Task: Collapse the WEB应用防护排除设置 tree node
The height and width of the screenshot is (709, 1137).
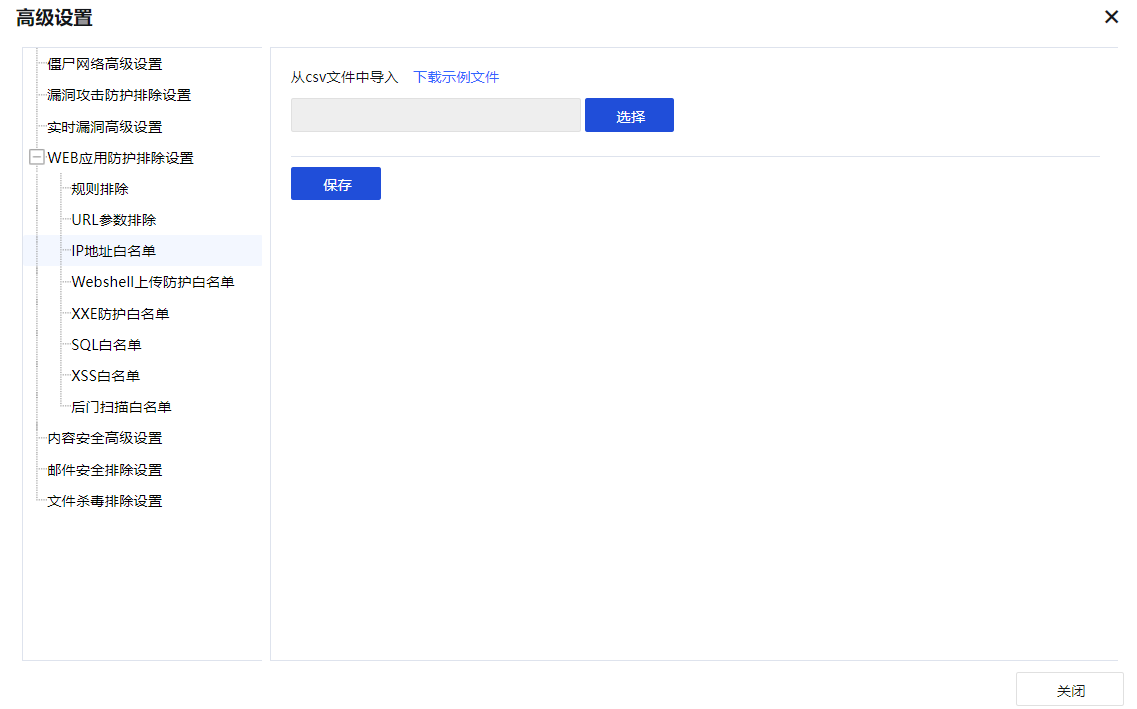Action: (37, 158)
